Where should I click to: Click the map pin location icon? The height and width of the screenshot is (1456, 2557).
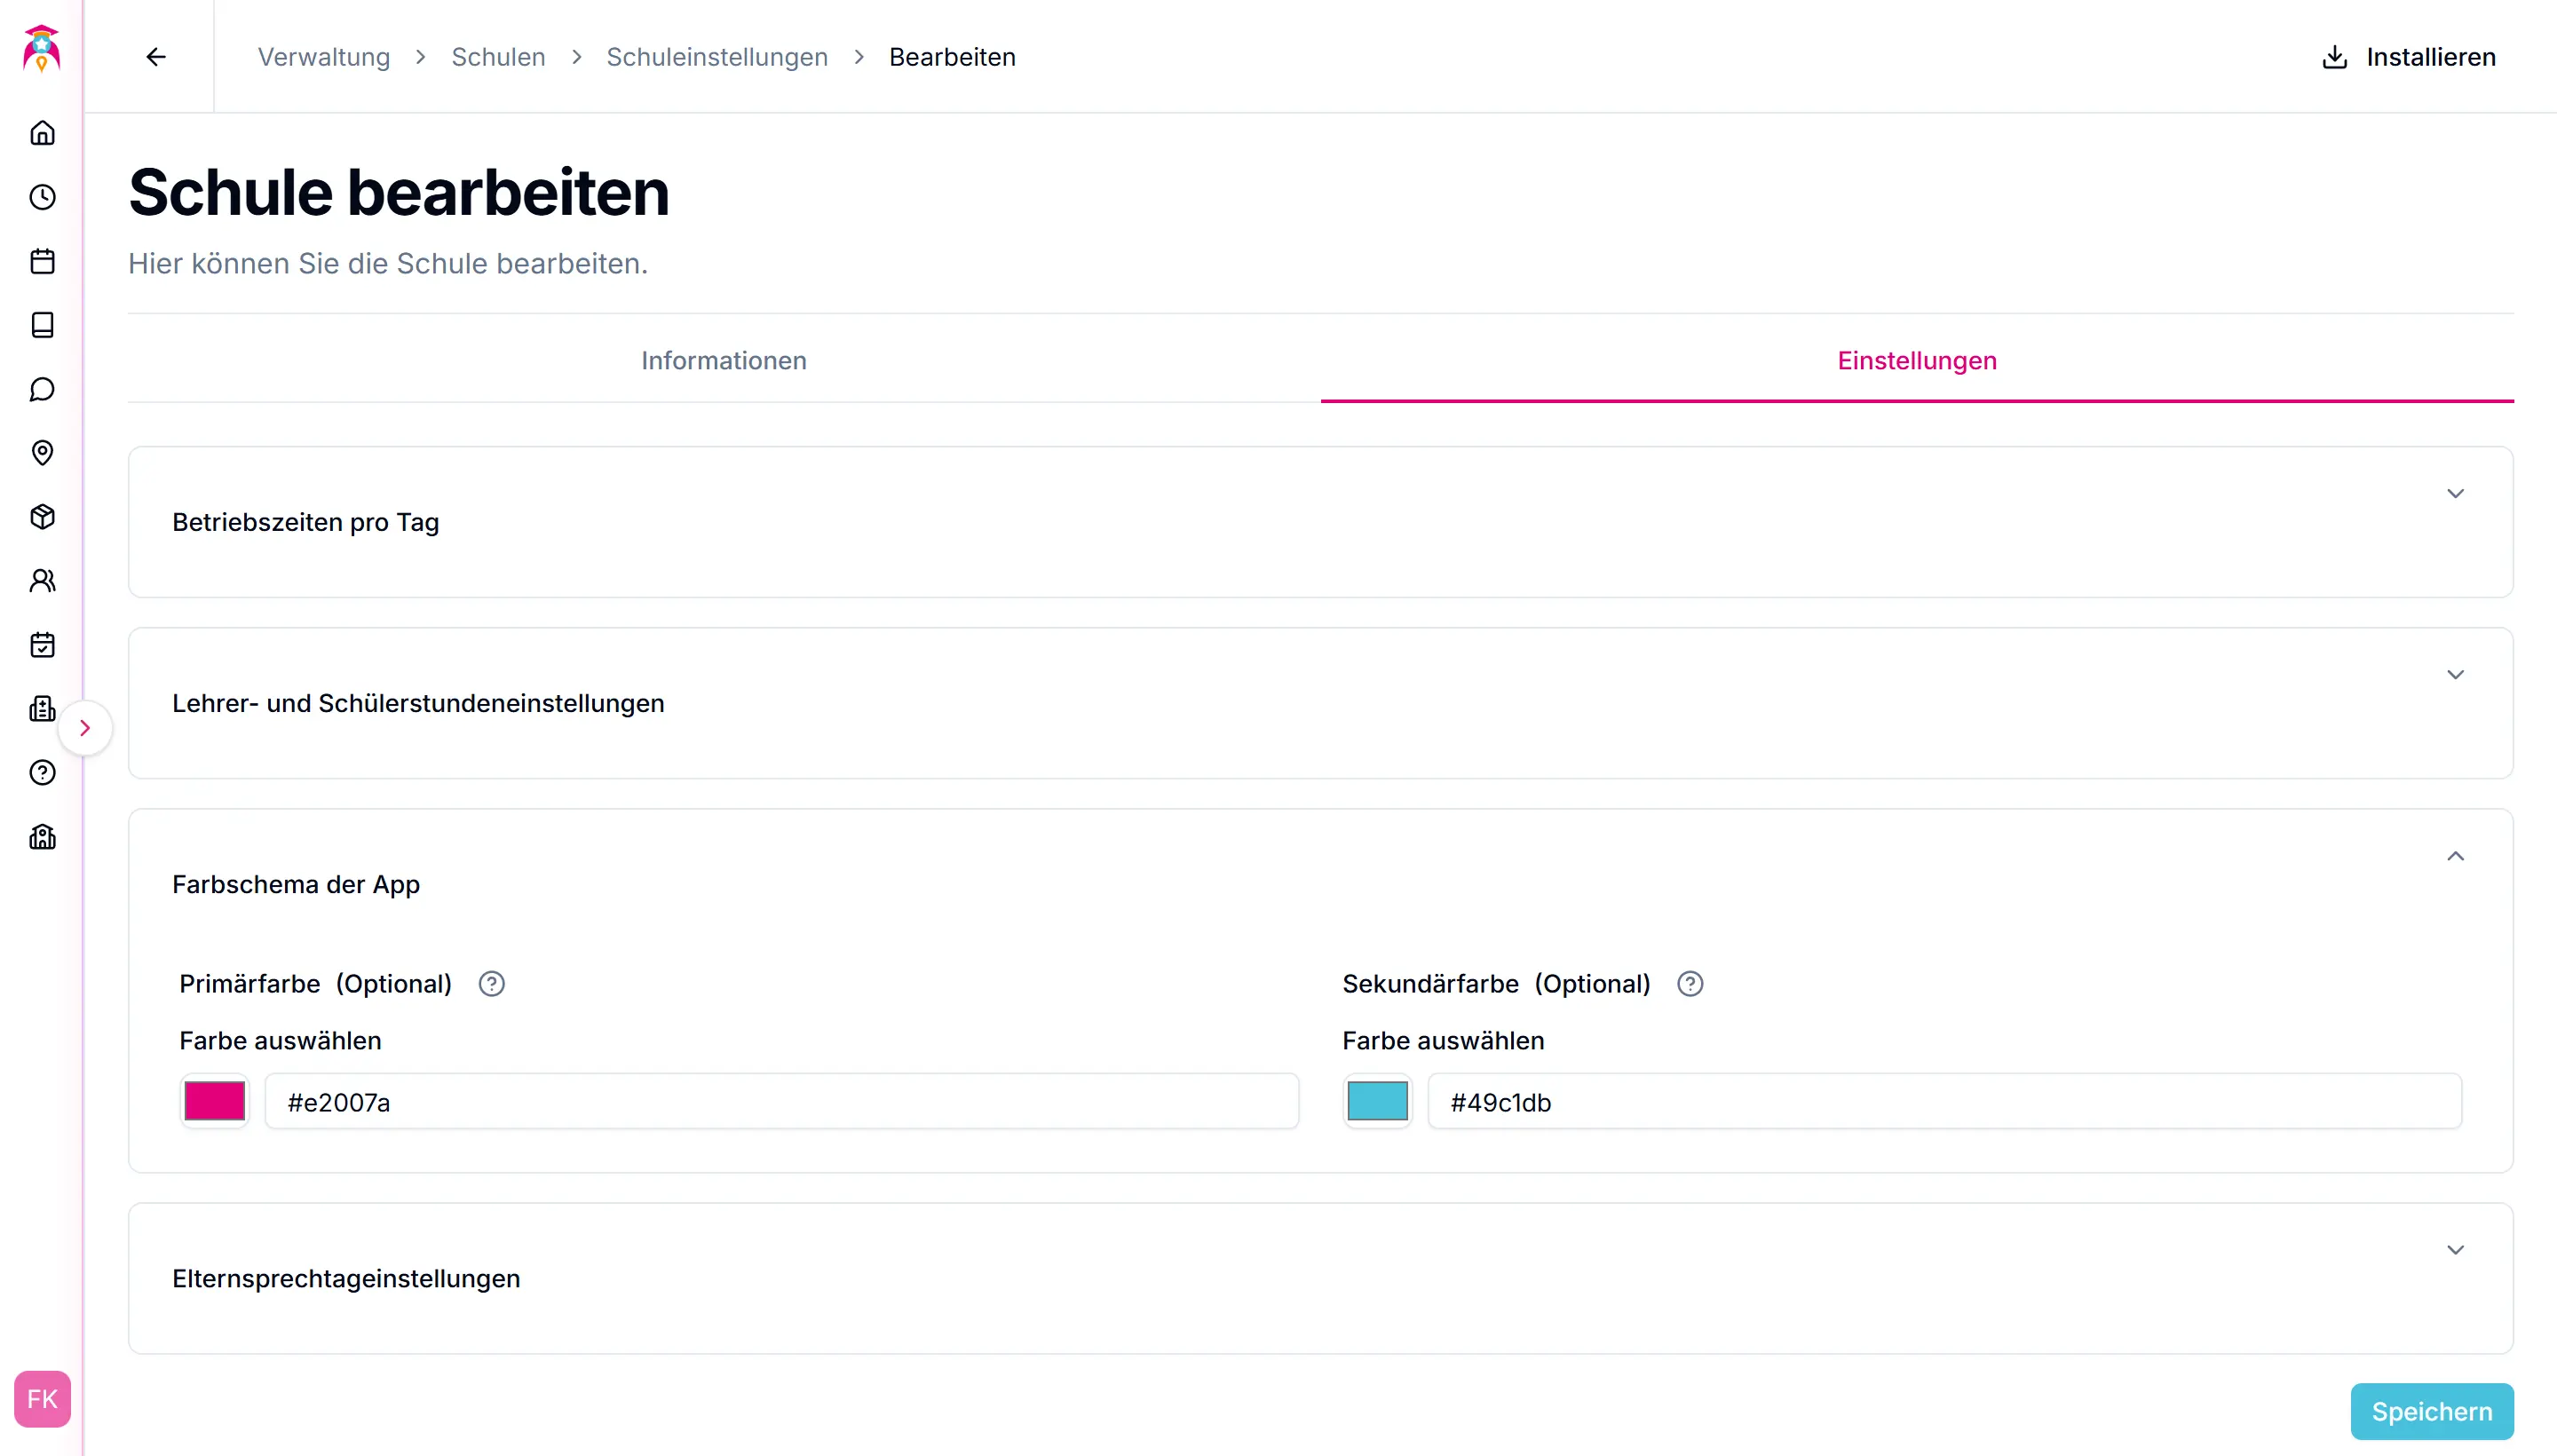tap(42, 453)
